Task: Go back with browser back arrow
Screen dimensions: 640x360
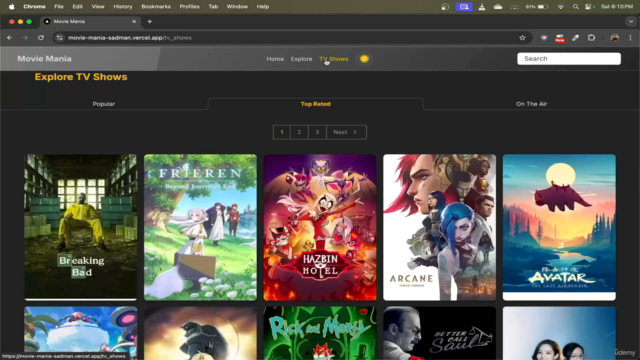Action: tap(10, 38)
